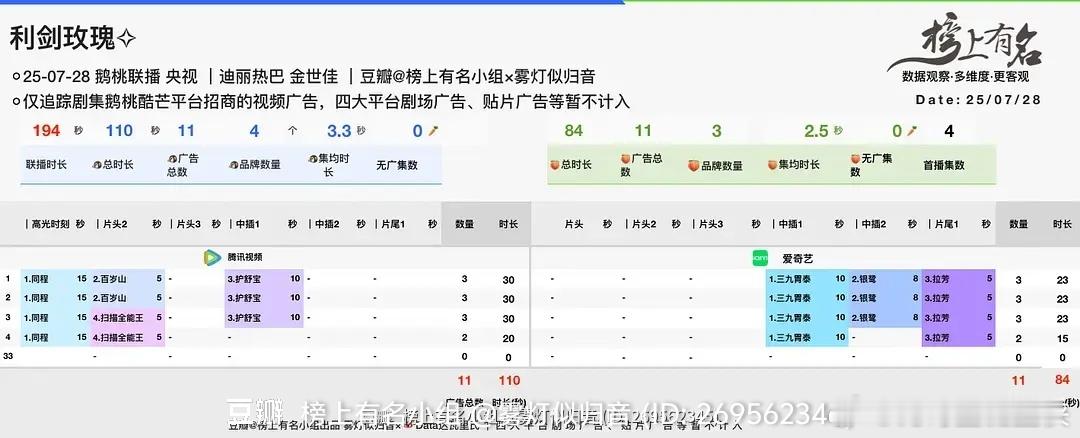Select 1.同程 cell in row 1
The width and height of the screenshot is (1080, 438).
click(56, 279)
